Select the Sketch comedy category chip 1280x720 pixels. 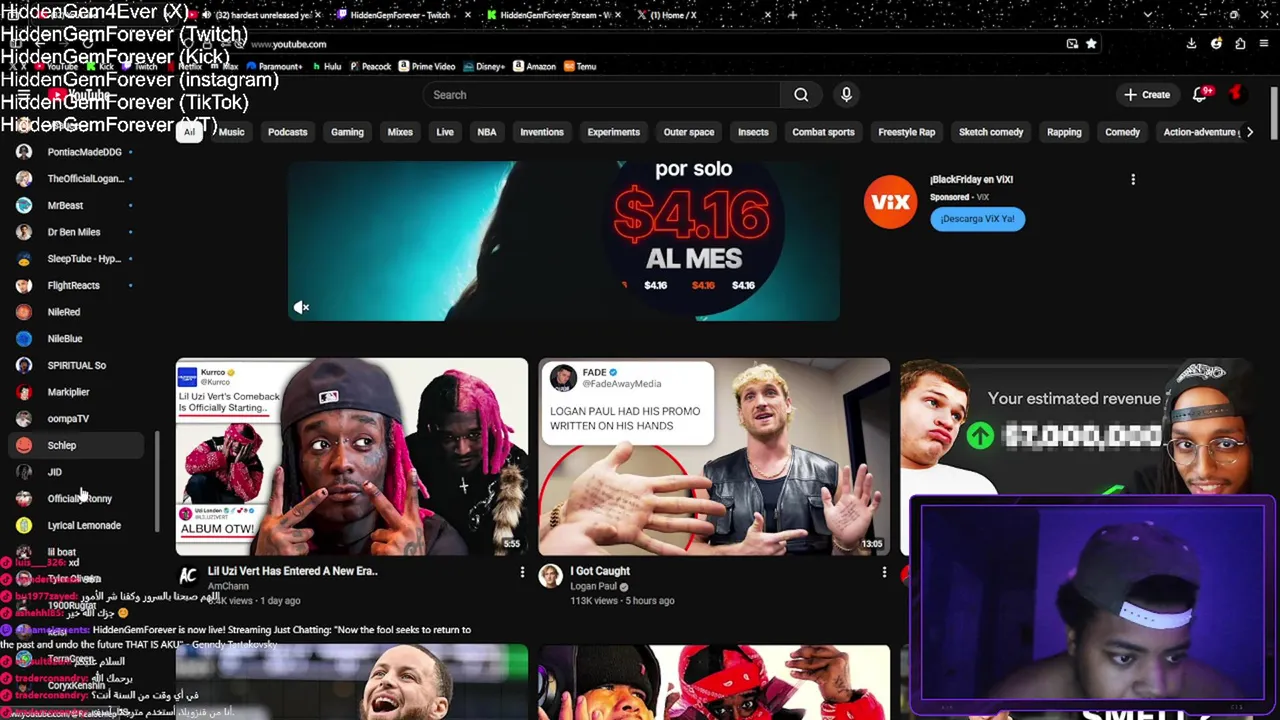[991, 132]
